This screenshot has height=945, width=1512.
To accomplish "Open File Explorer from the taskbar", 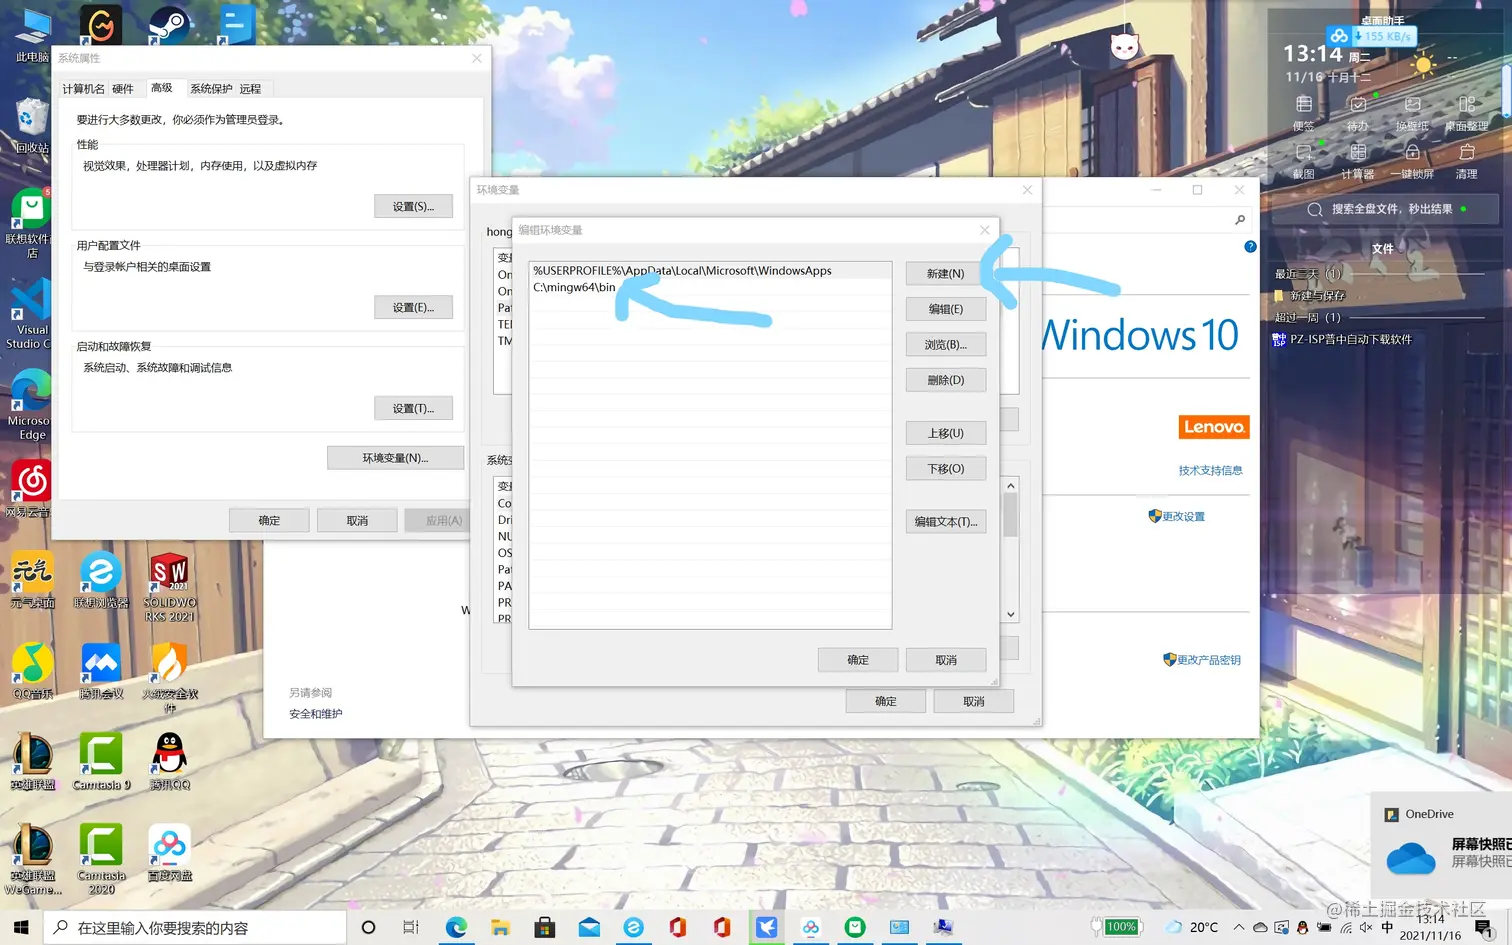I will point(500,927).
